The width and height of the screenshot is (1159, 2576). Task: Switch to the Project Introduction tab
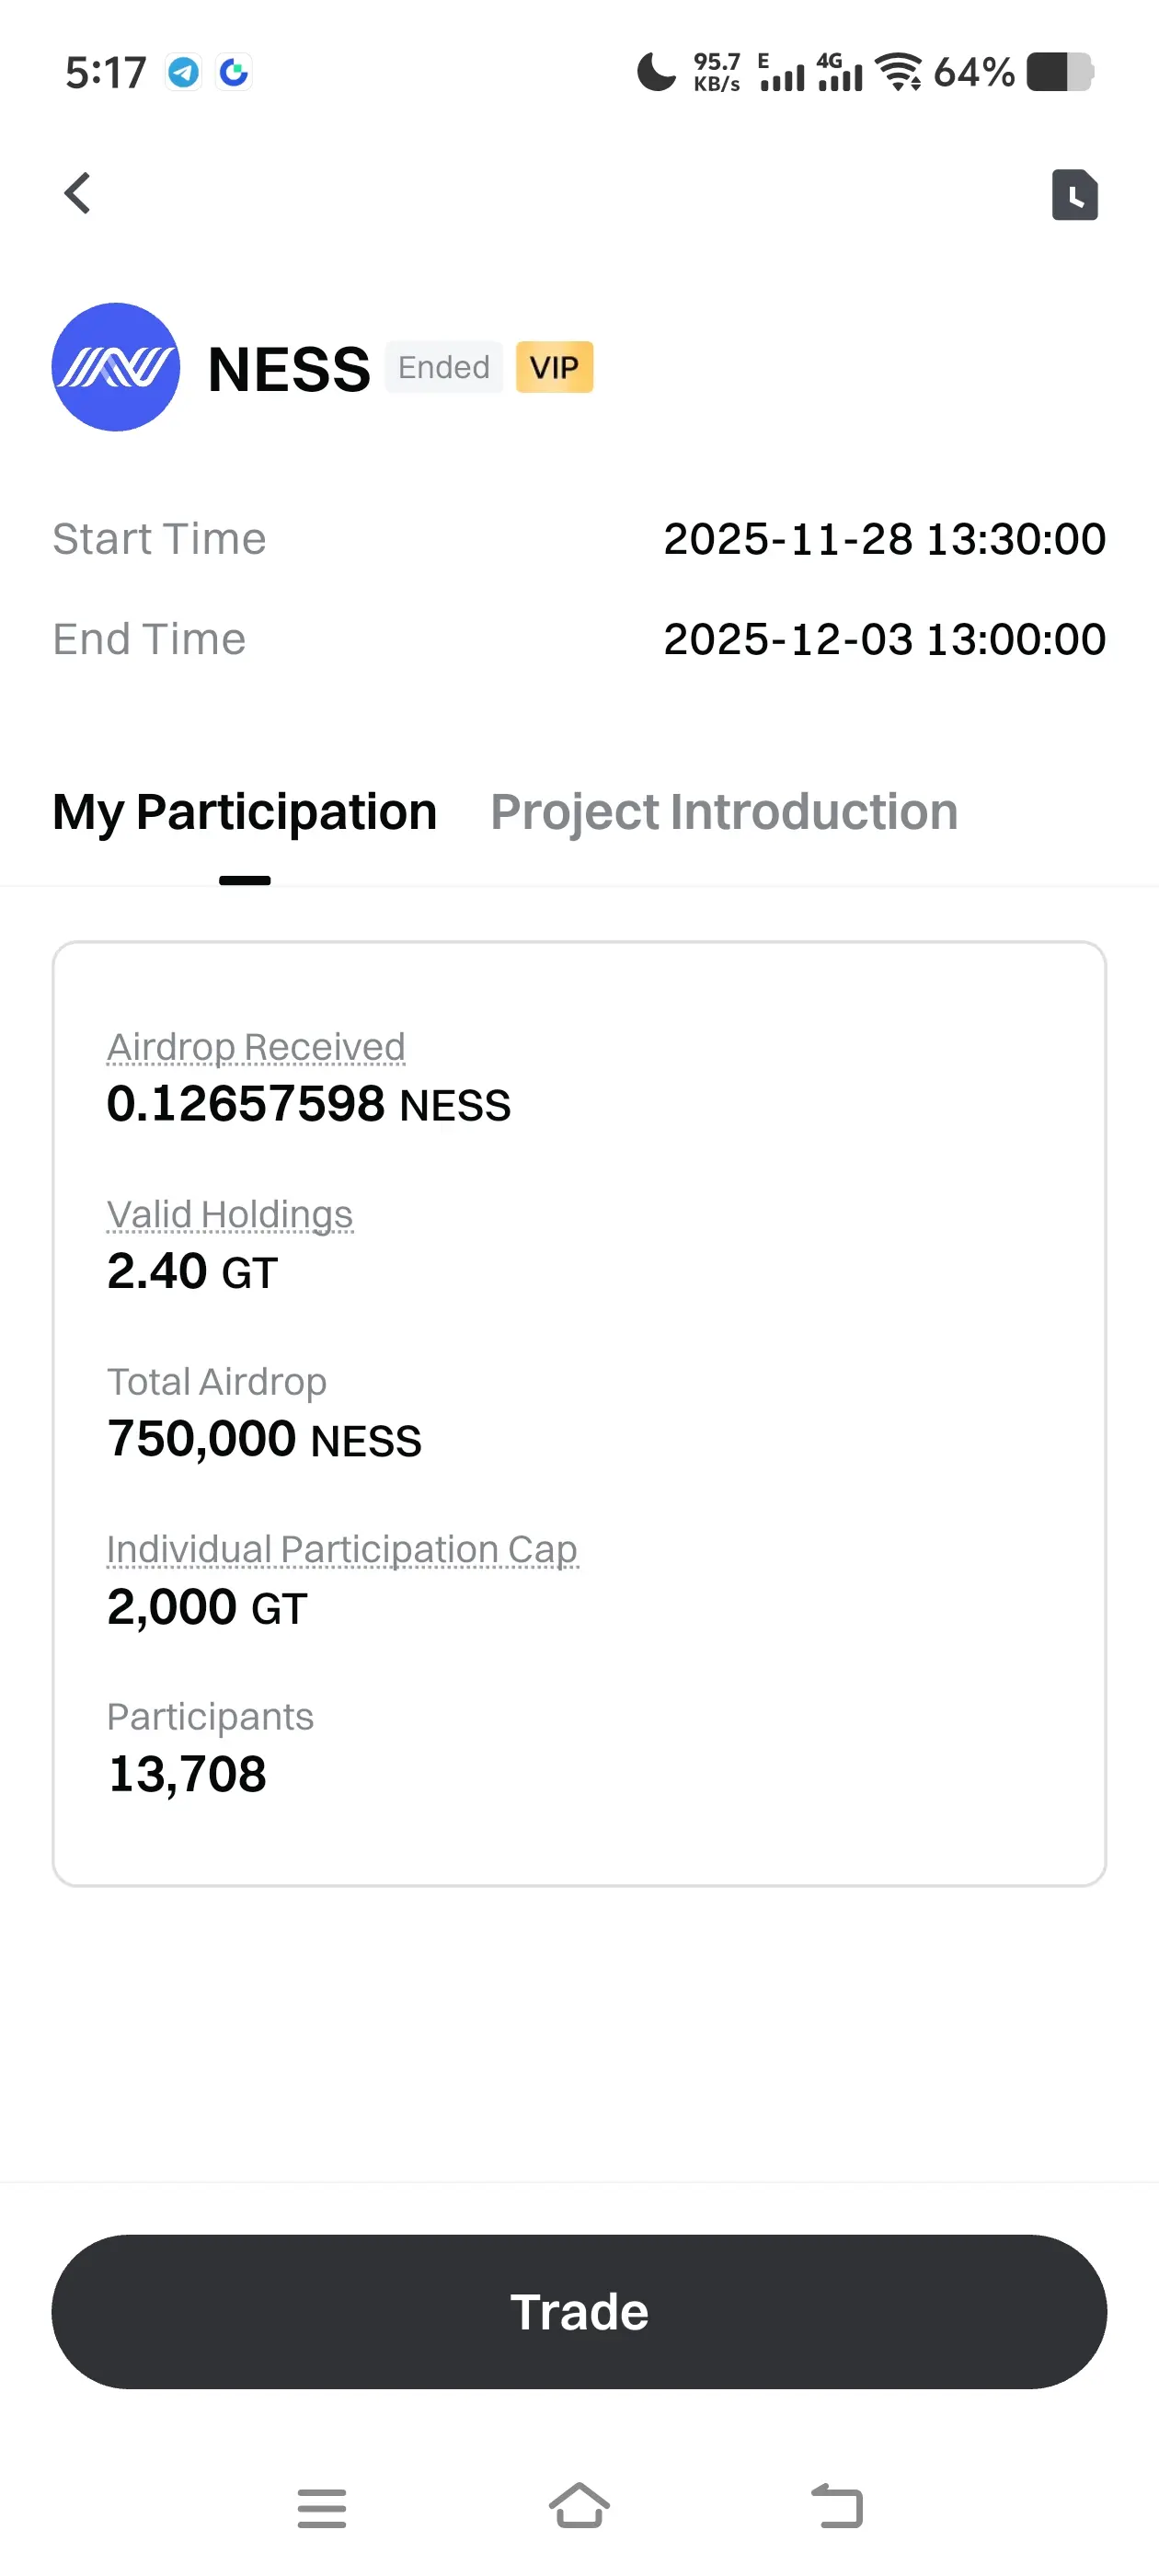(x=723, y=811)
